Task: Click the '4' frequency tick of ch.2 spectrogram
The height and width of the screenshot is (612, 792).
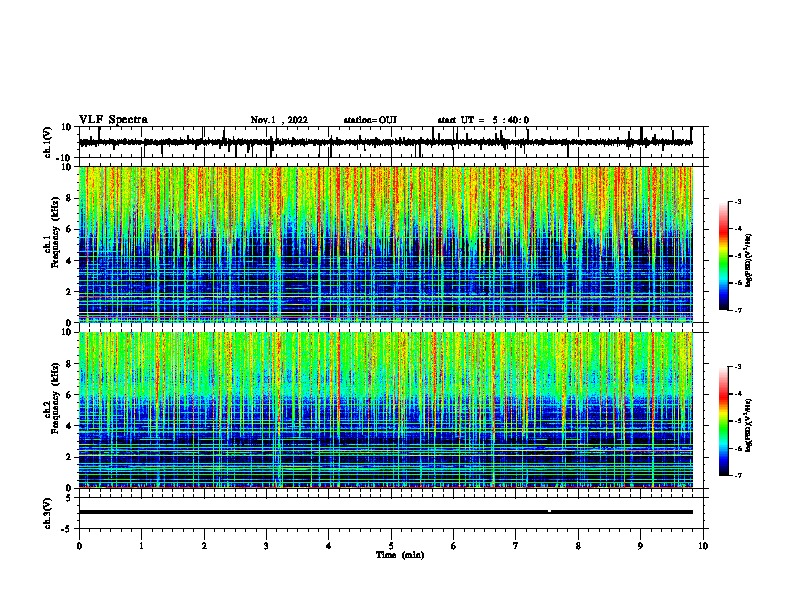Action: click(69, 426)
